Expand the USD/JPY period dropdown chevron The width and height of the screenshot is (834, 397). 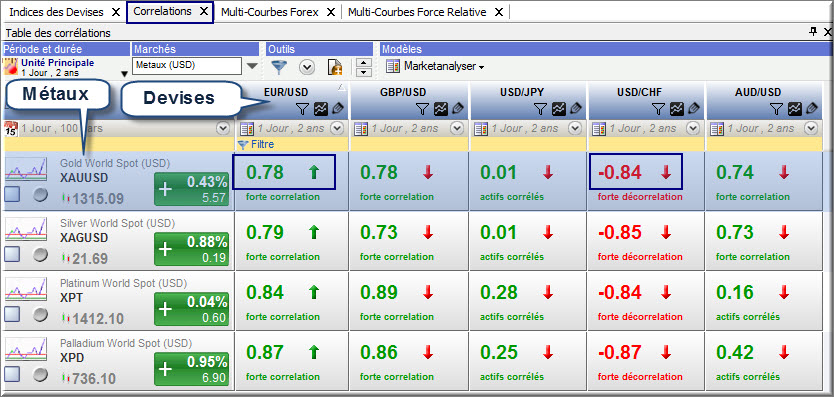[x=575, y=128]
